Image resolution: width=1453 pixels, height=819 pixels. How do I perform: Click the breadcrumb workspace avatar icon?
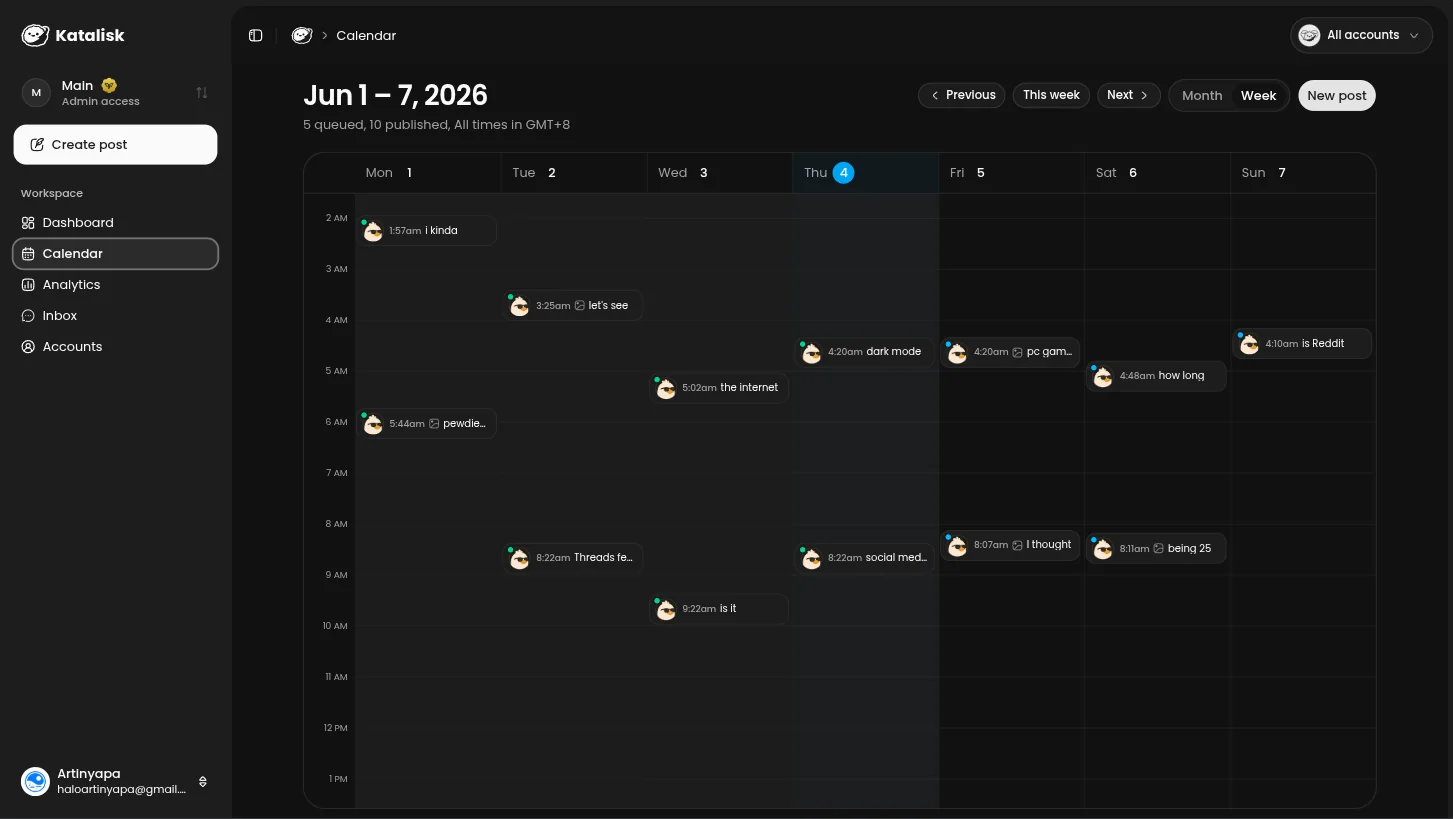302,35
